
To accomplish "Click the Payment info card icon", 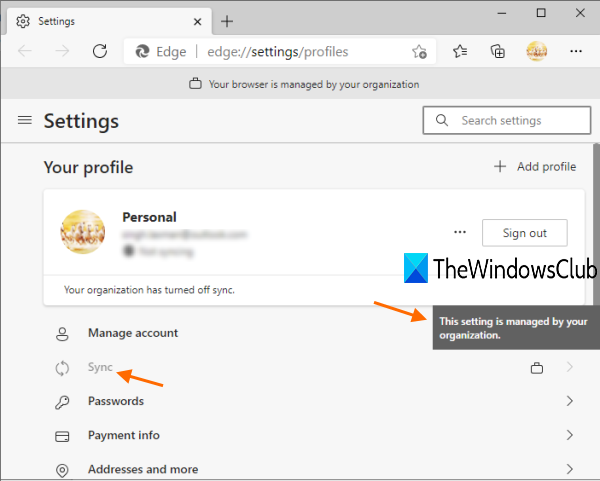I will click(x=62, y=436).
